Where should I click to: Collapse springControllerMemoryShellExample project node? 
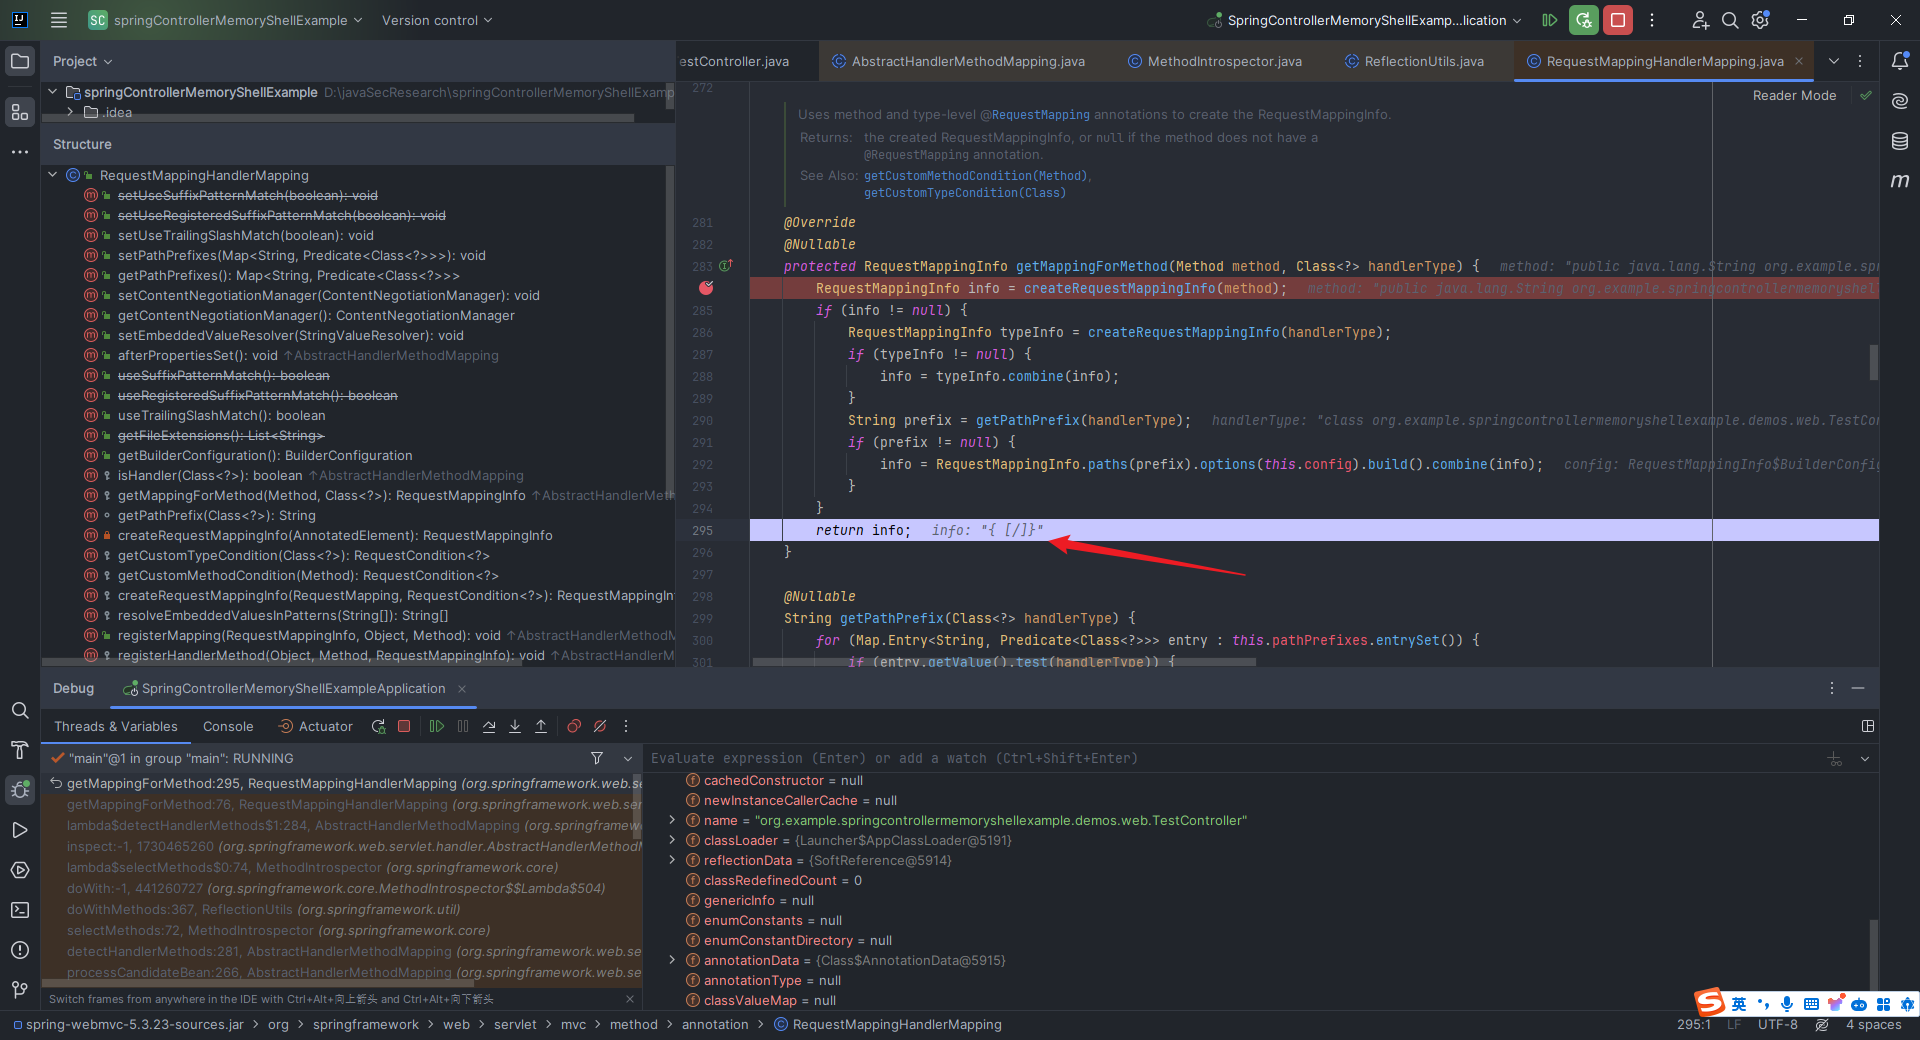point(52,92)
